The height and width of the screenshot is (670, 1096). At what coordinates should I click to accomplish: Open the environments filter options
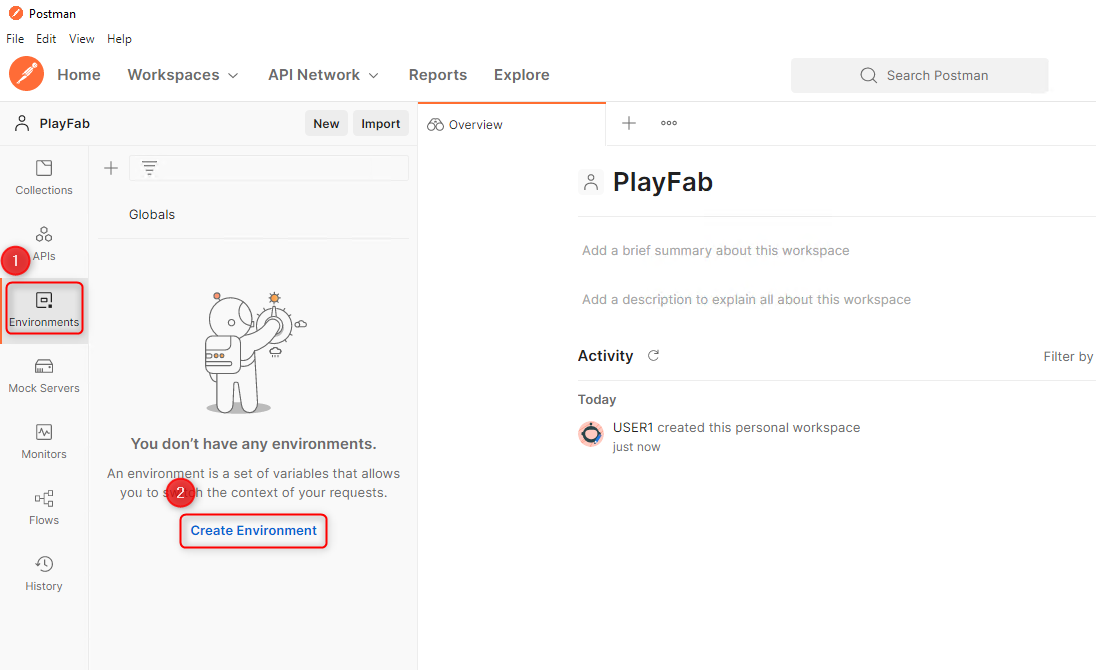pyautogui.click(x=149, y=167)
